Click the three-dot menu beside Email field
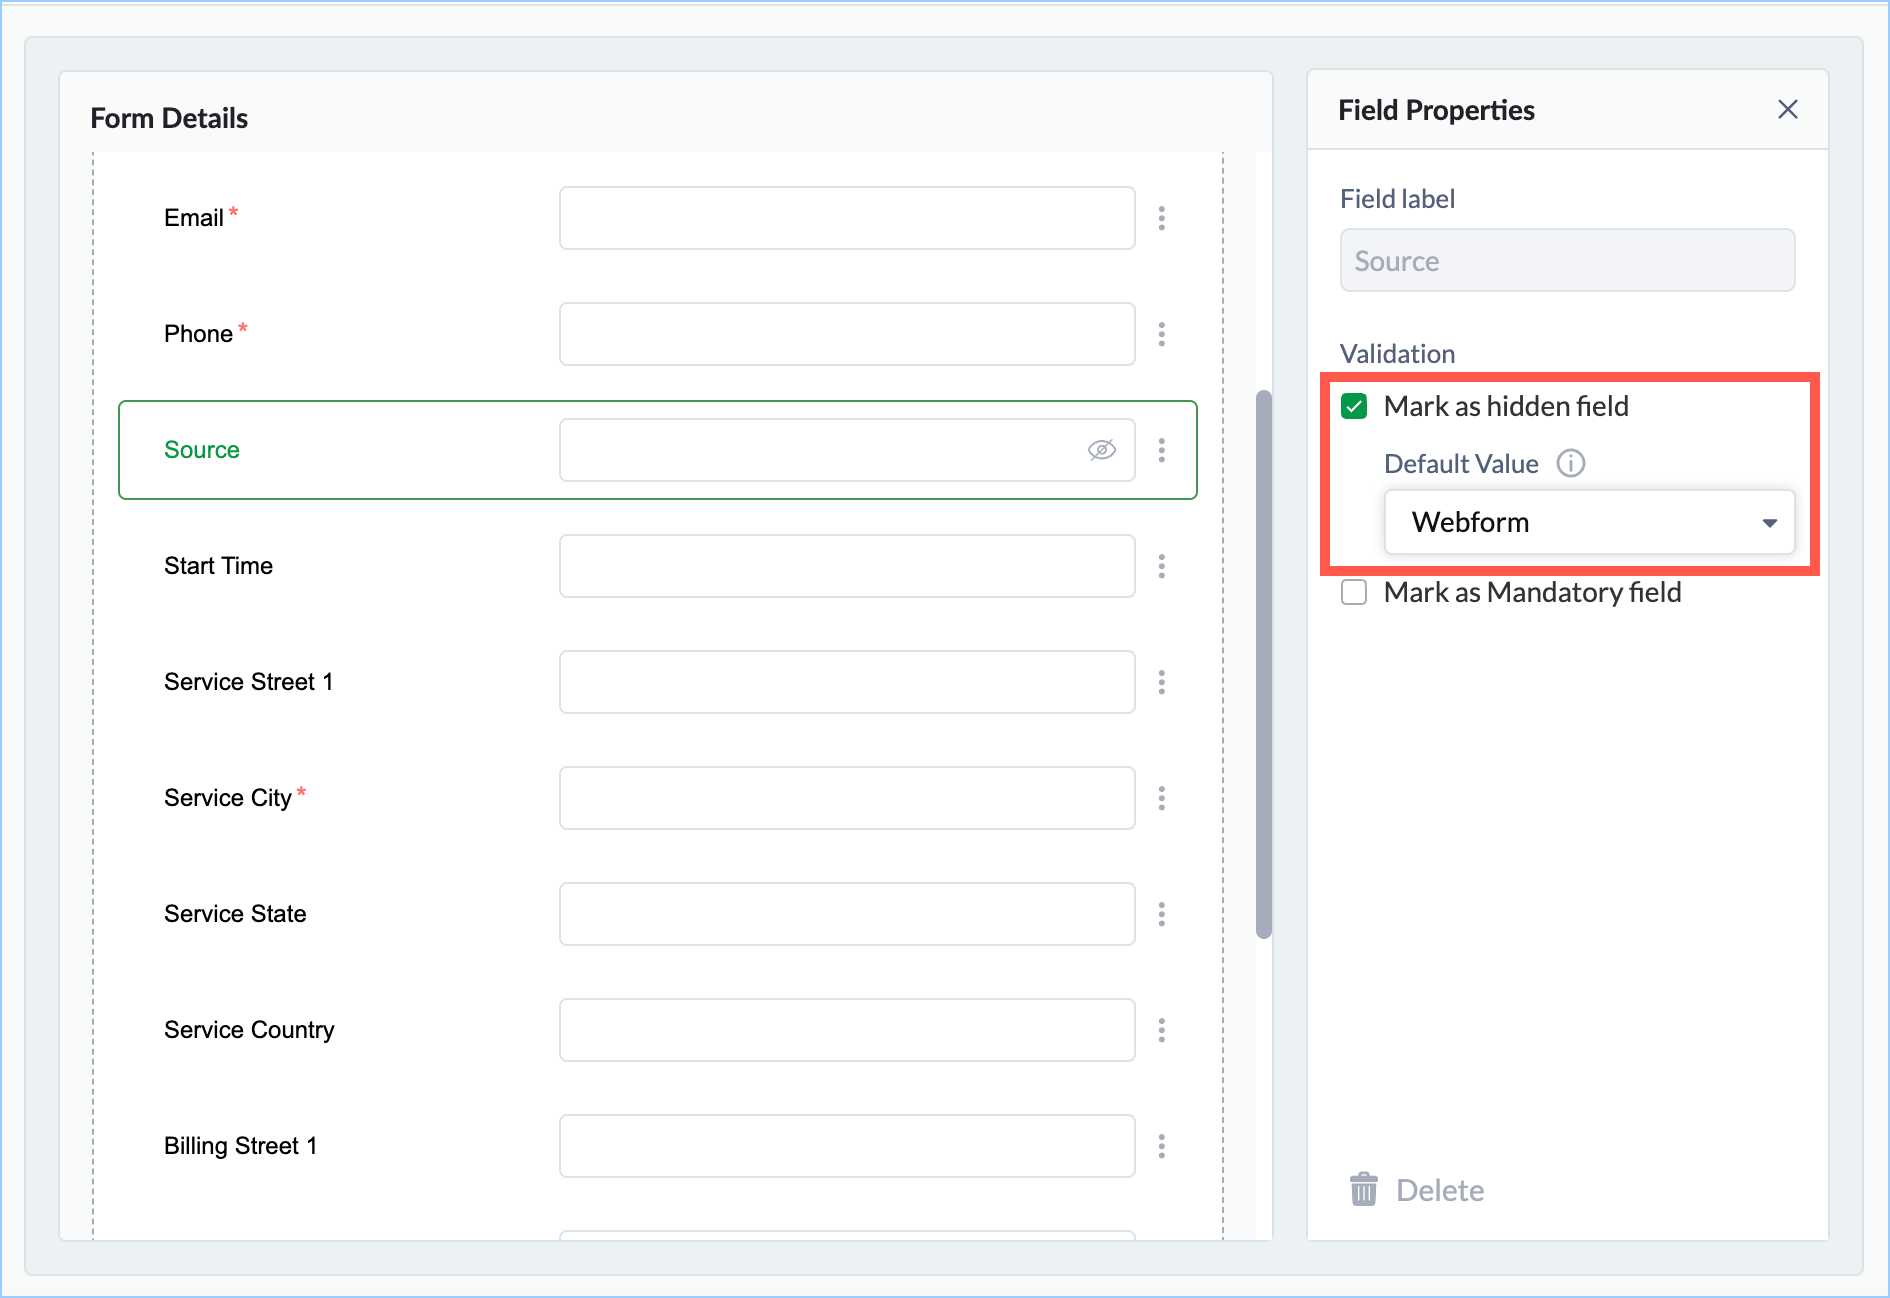 pyautogui.click(x=1161, y=218)
